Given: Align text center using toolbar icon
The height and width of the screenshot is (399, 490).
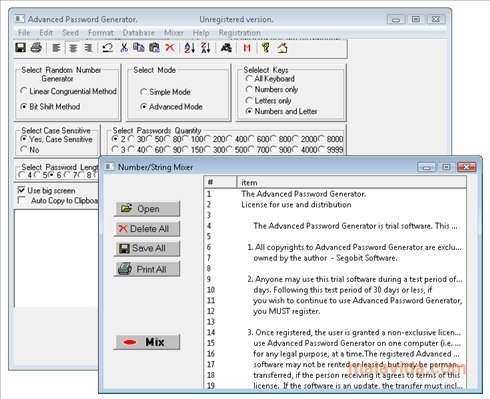Looking at the screenshot, I should coord(73,48).
